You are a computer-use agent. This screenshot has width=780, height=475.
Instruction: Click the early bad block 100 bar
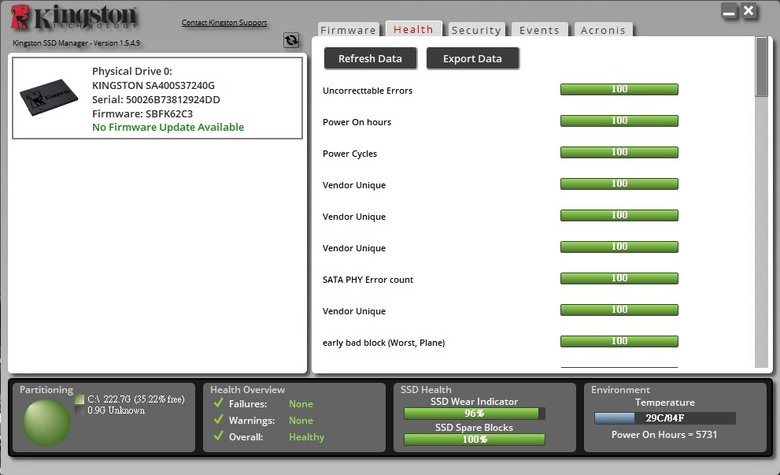click(619, 341)
